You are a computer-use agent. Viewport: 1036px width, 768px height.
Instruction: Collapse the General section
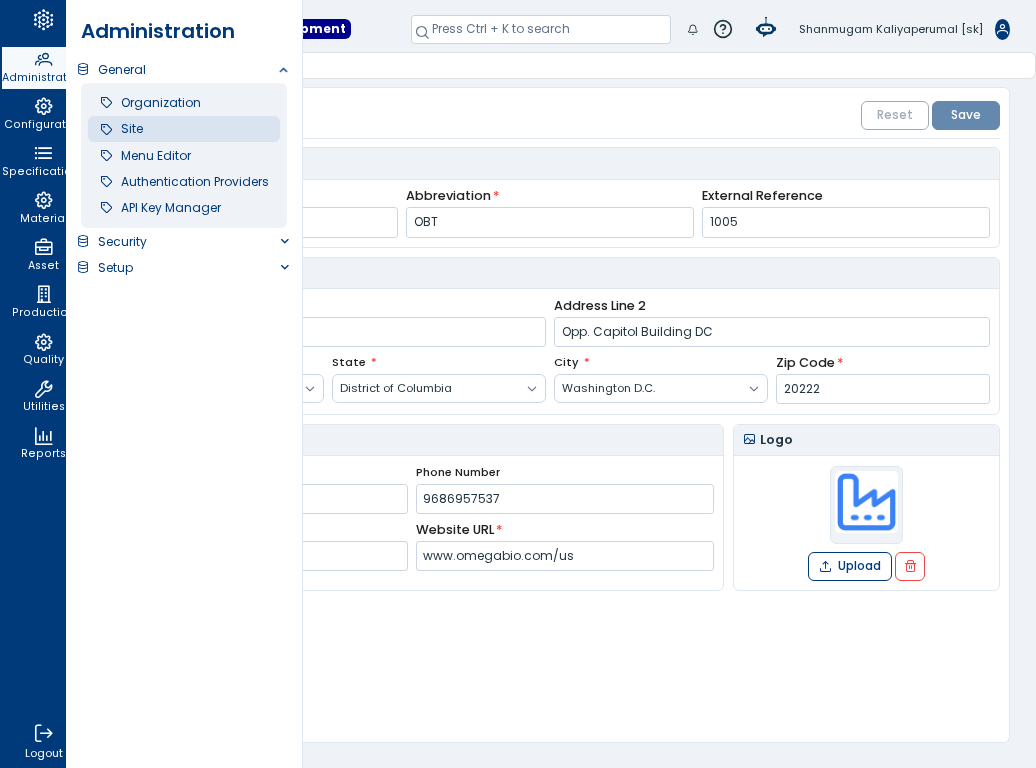point(283,70)
